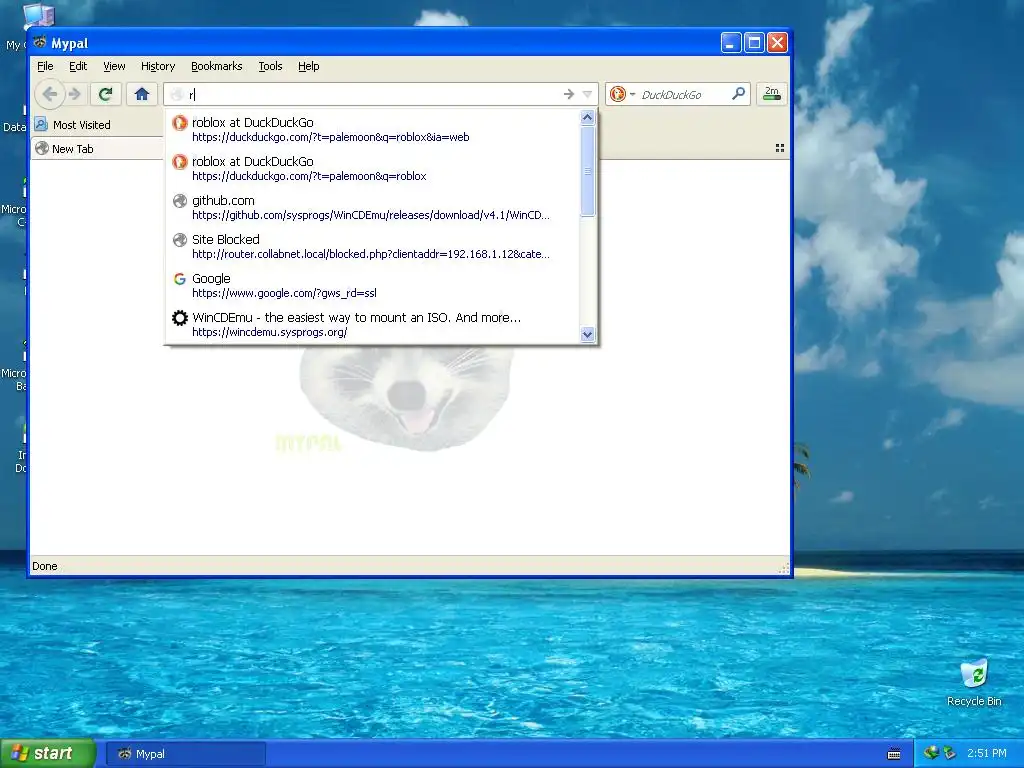Click the Mypal title bar raccoon icon

[40, 42]
